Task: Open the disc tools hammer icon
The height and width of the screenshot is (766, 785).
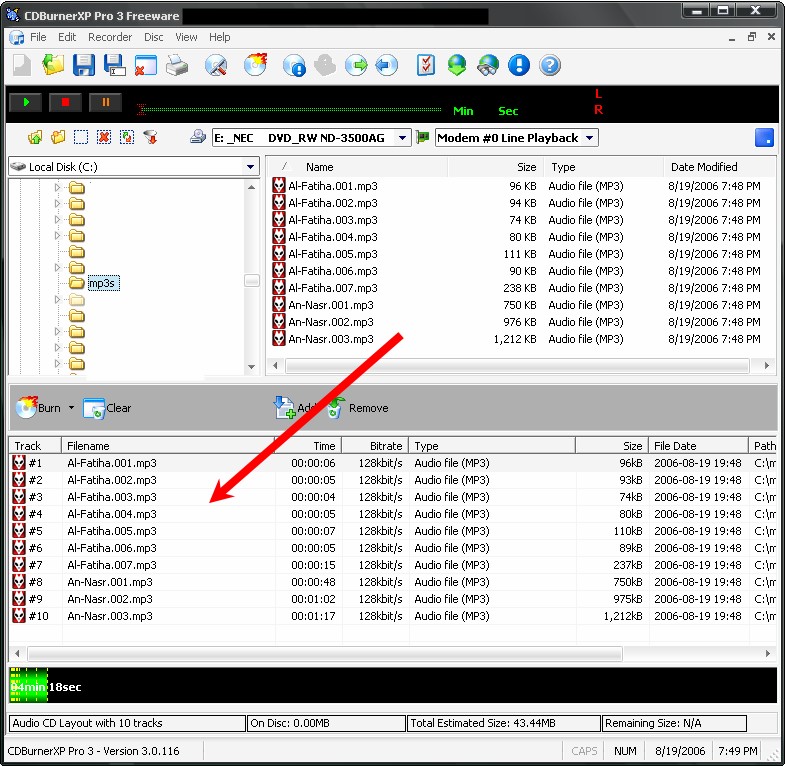Action: click(216, 65)
